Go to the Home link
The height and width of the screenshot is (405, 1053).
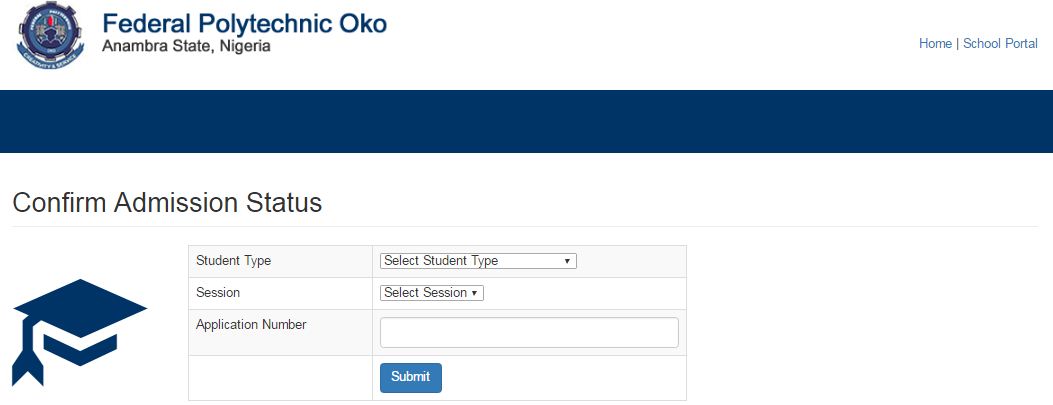(935, 44)
